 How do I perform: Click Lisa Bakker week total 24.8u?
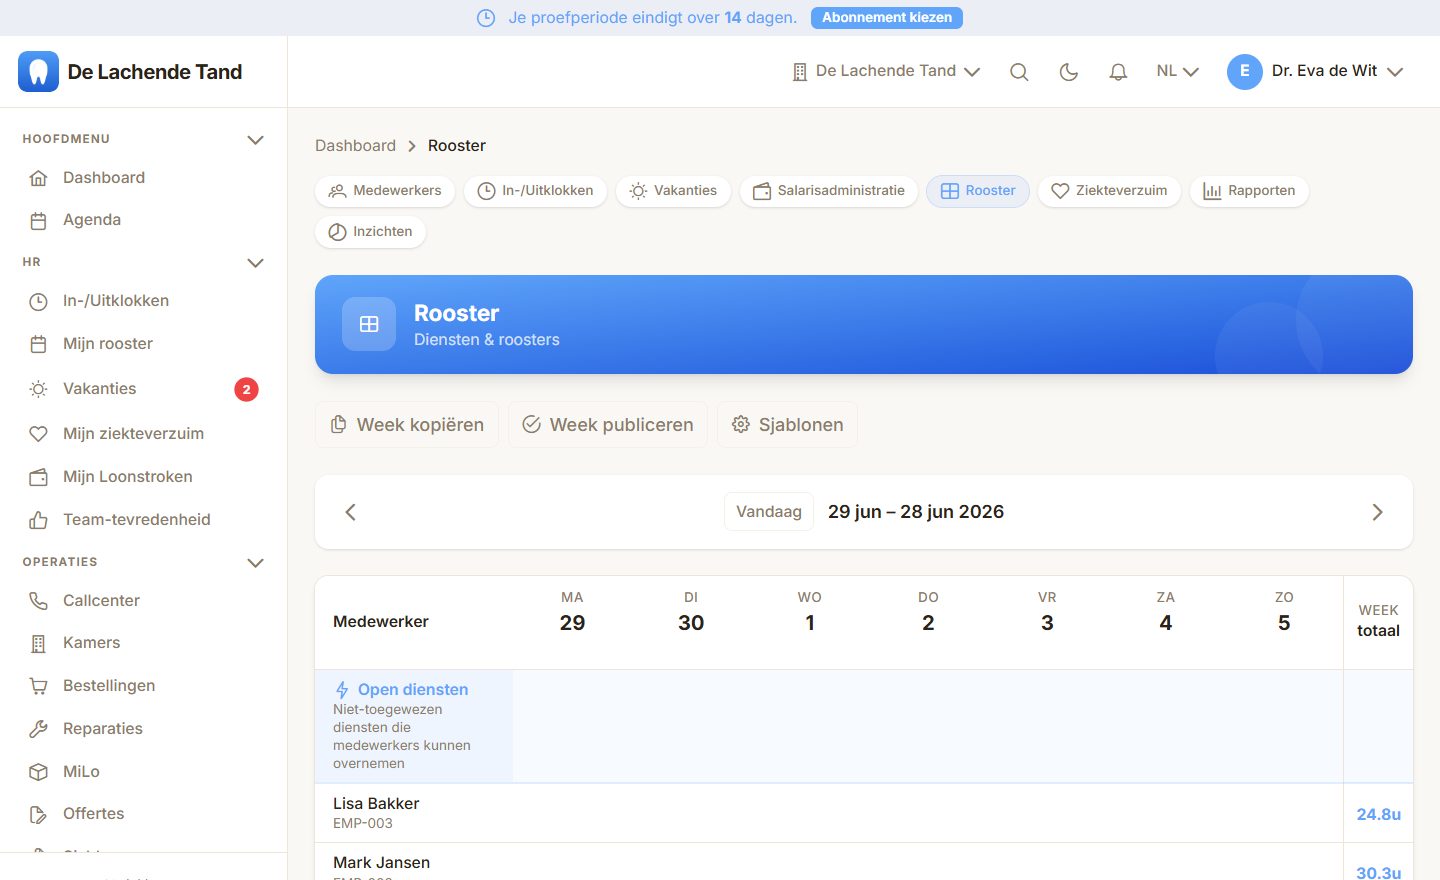[1378, 815]
